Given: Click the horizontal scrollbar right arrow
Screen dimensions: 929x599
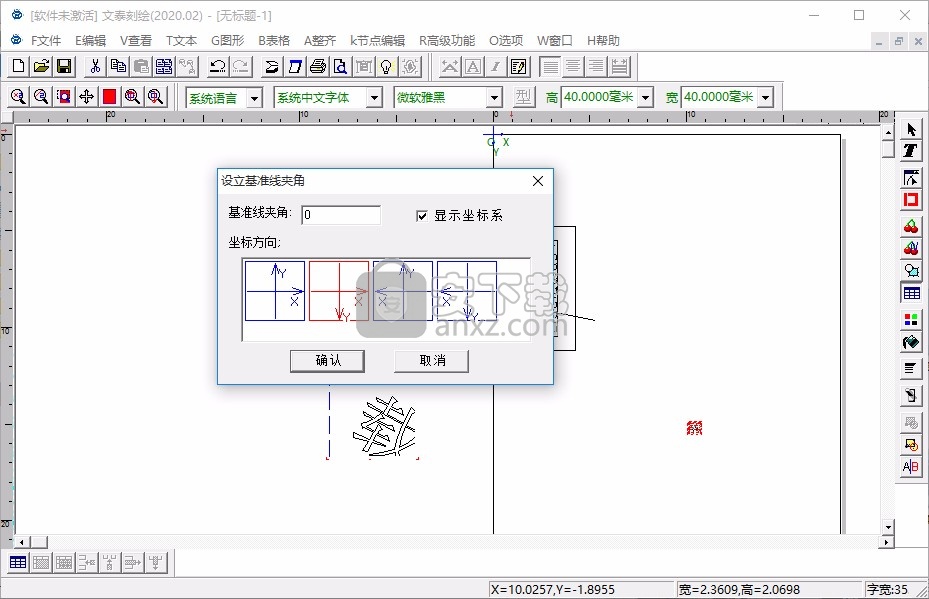Looking at the screenshot, I should click(887, 542).
